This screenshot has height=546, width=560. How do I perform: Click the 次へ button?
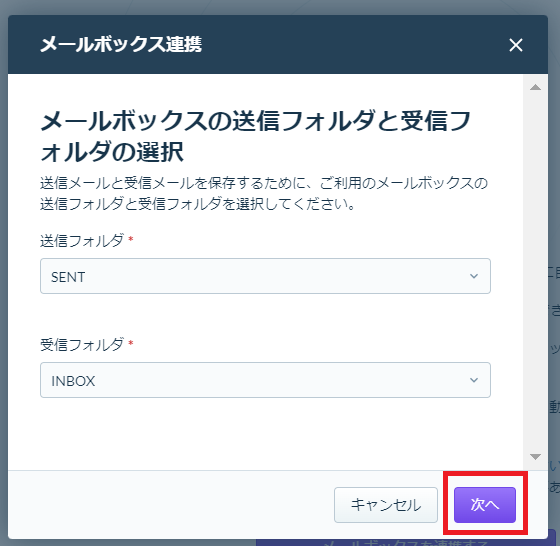[x=485, y=505]
